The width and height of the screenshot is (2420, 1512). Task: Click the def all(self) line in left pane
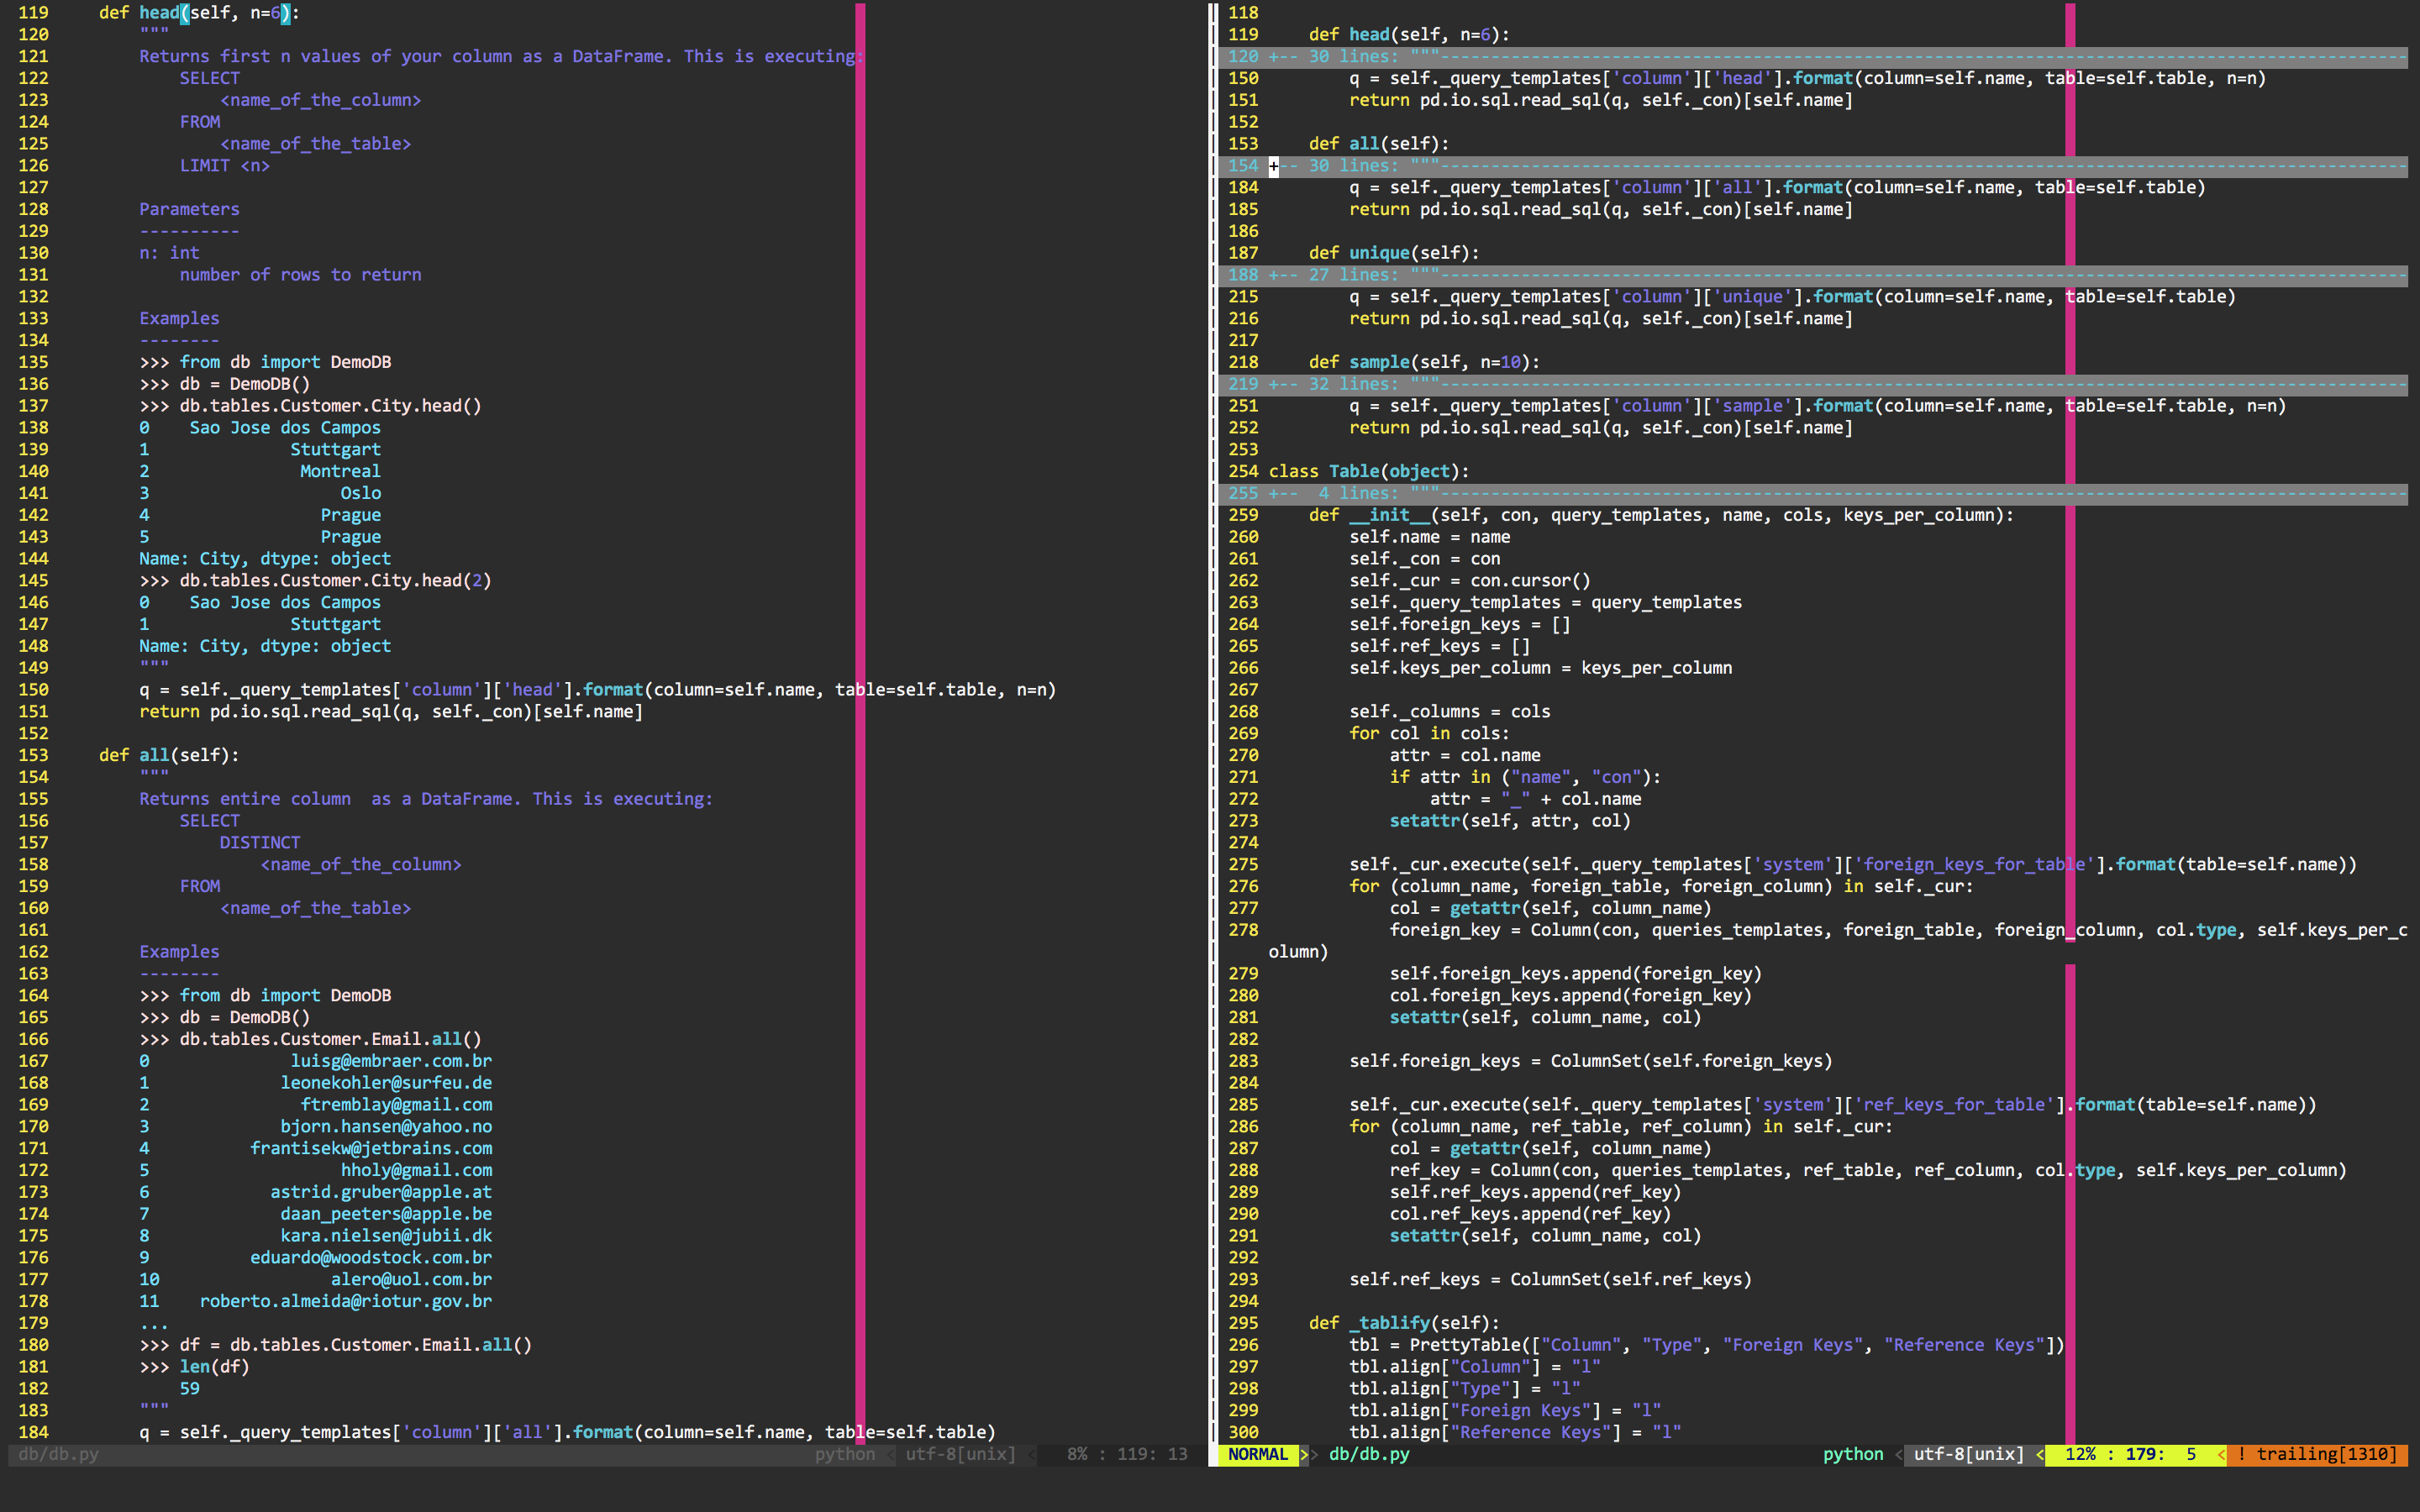168,755
